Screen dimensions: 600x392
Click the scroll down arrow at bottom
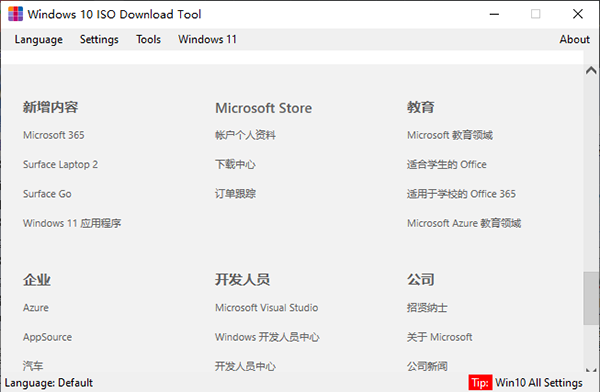pos(591,370)
